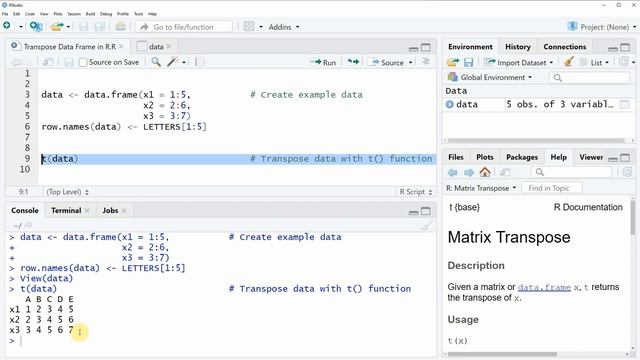Open the File menu
The image size is (640, 360).
5,14
